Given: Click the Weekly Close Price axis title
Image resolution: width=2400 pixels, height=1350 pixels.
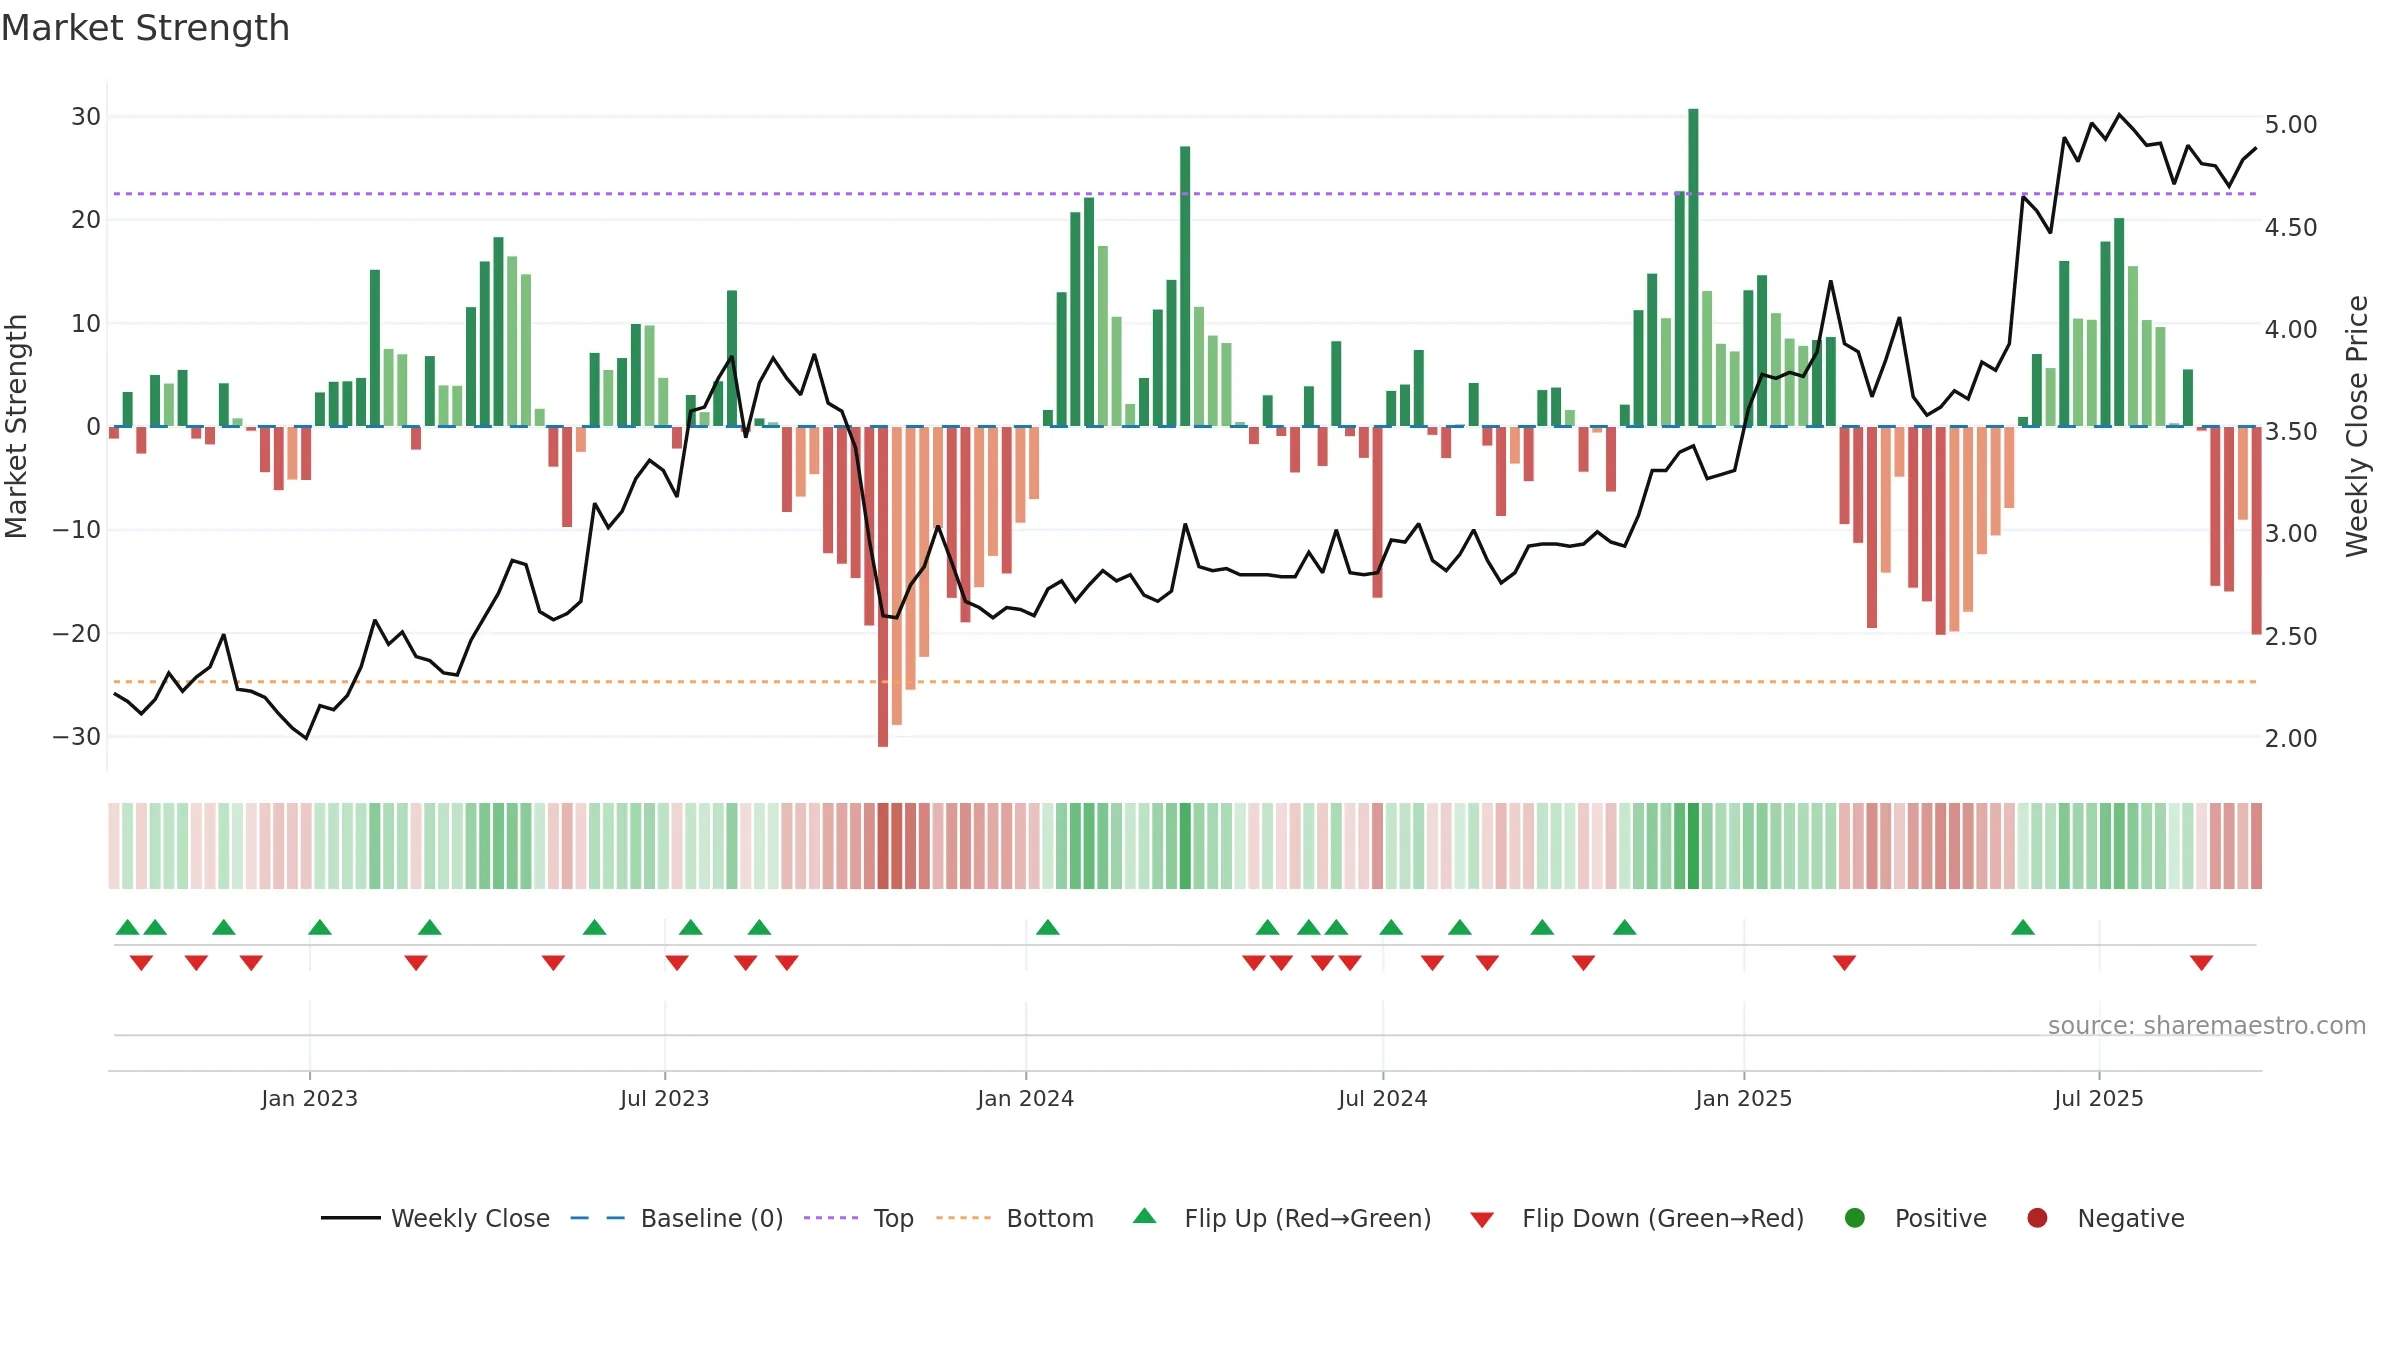Looking at the screenshot, I should [x=2357, y=426].
